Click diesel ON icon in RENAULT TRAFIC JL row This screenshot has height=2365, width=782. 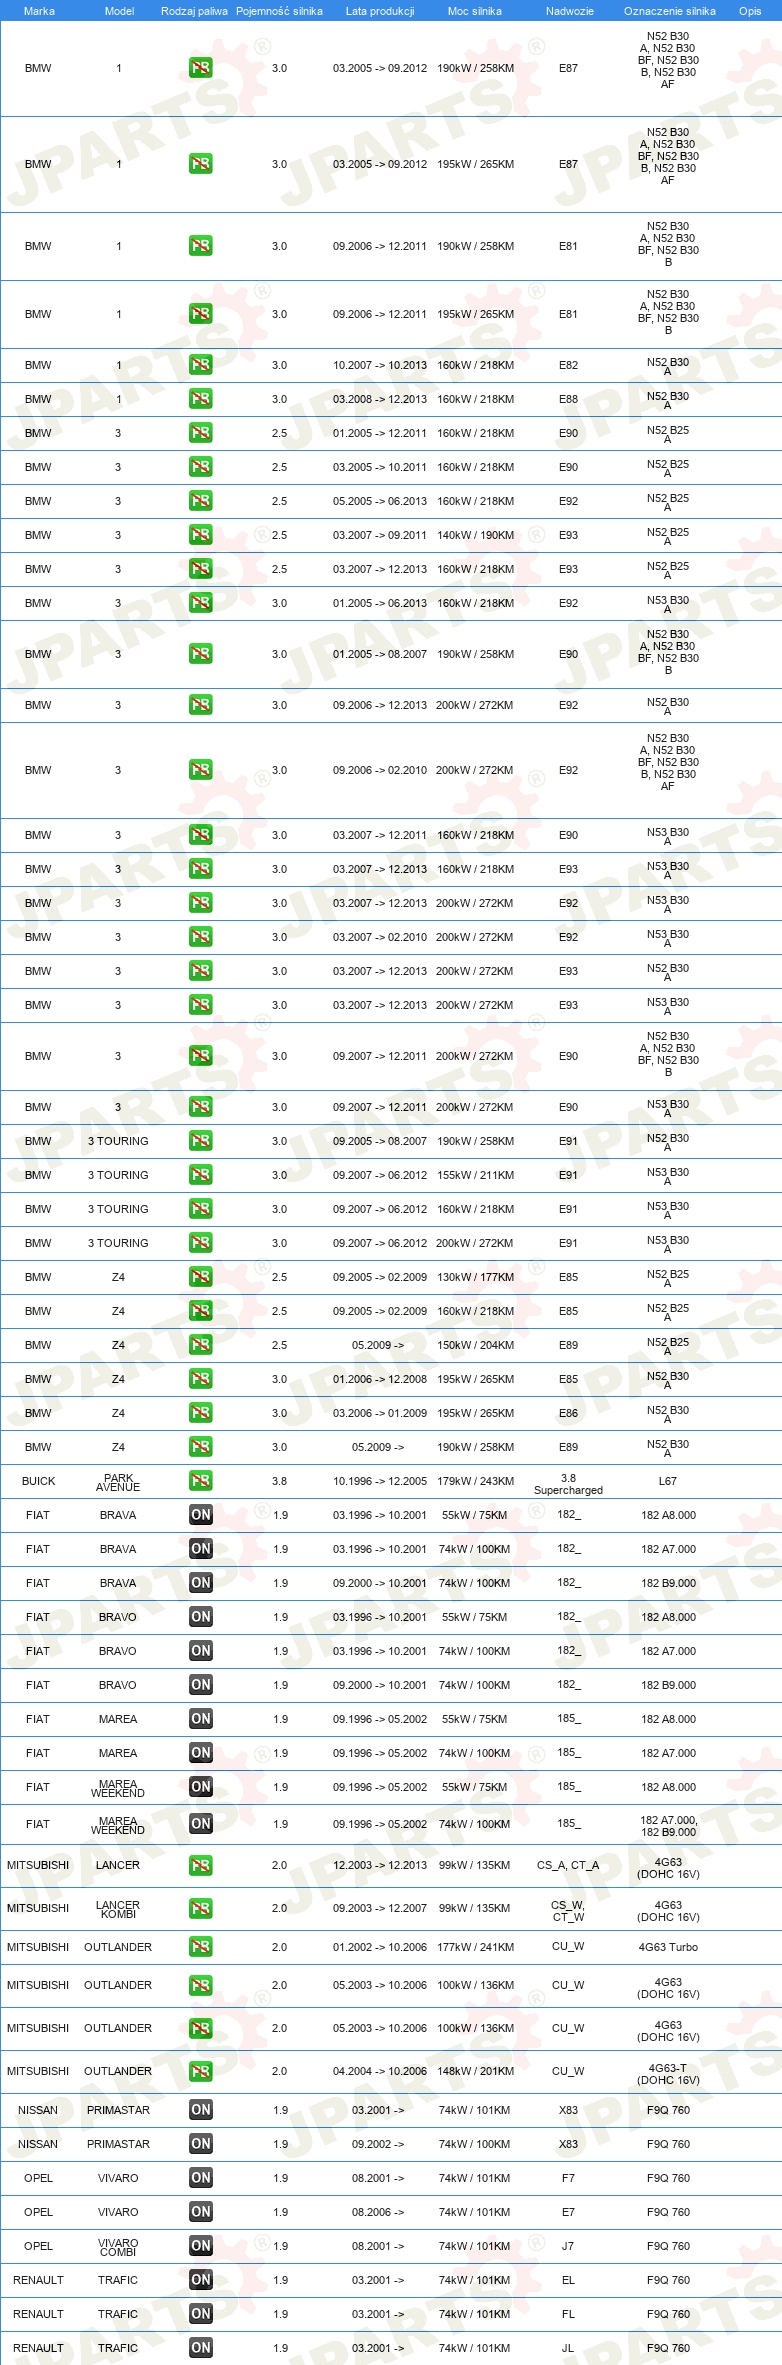tap(200, 2348)
